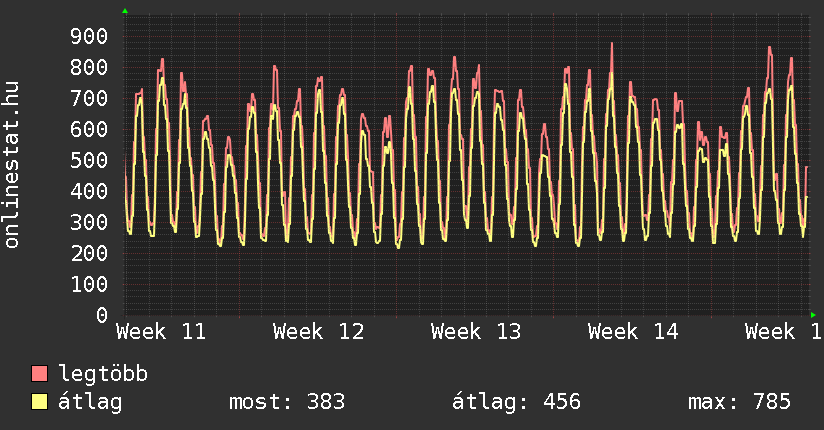
Task: Click the 'max: 785' statistic
Action: point(739,402)
